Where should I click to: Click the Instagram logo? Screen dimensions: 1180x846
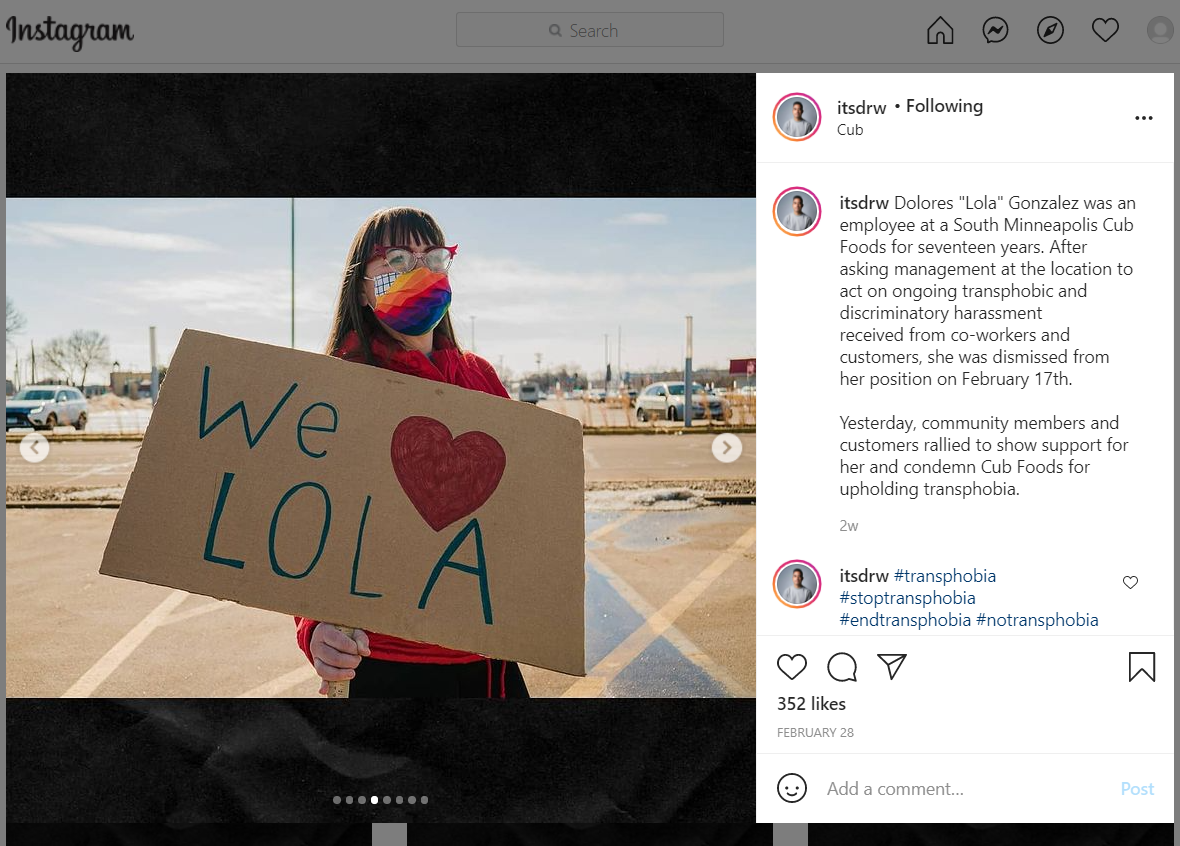[x=69, y=32]
